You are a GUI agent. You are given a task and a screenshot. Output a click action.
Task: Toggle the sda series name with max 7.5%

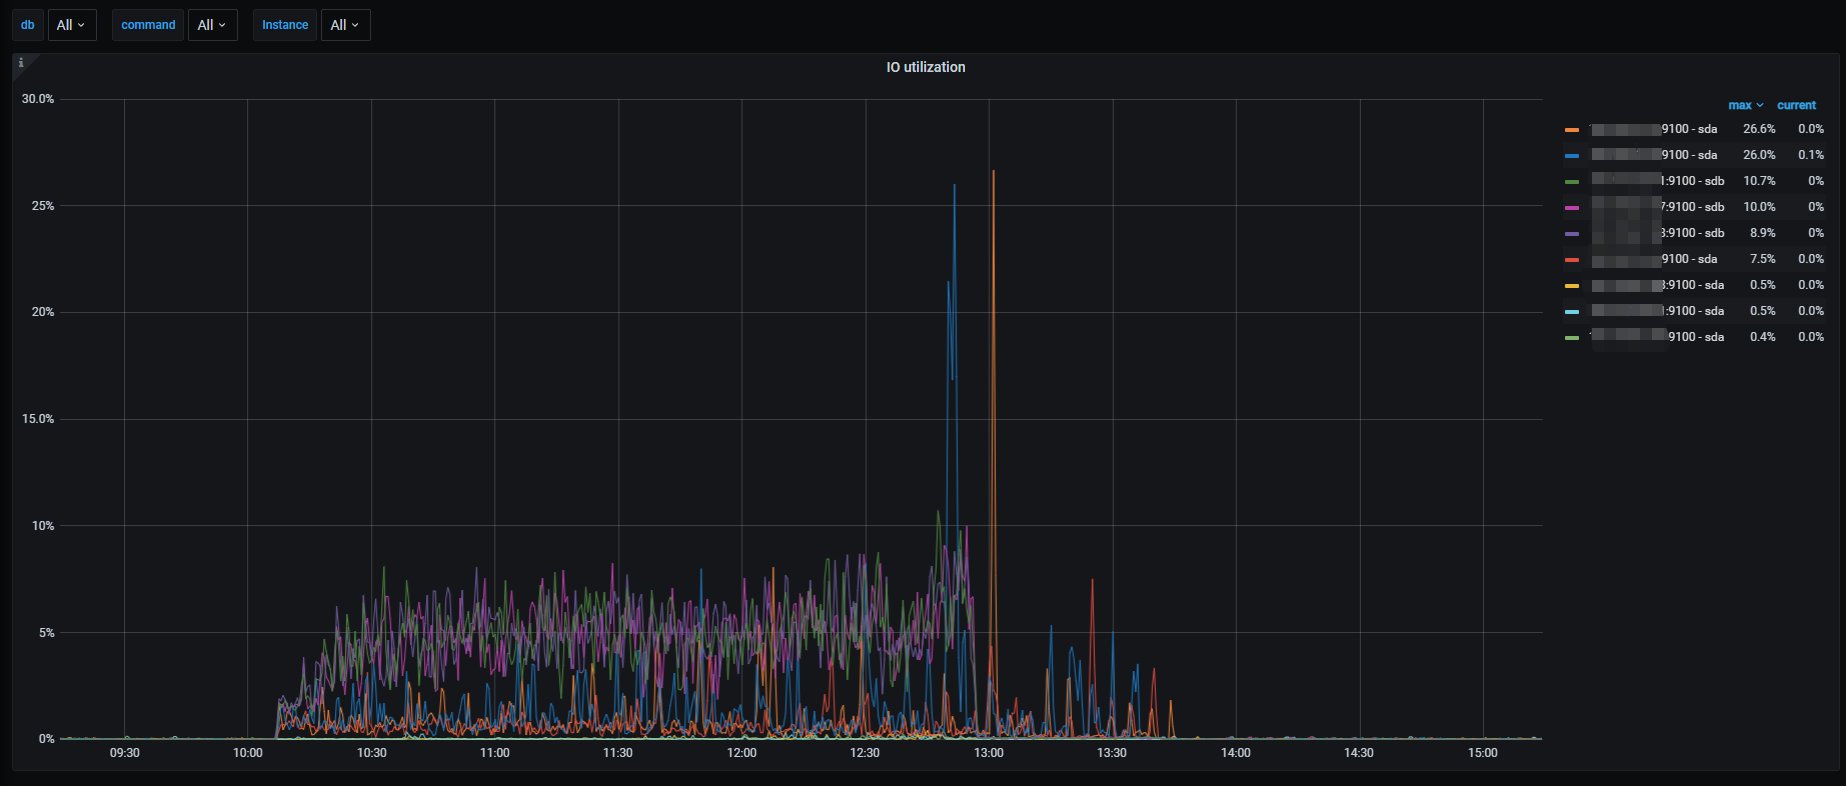[x=1654, y=259]
